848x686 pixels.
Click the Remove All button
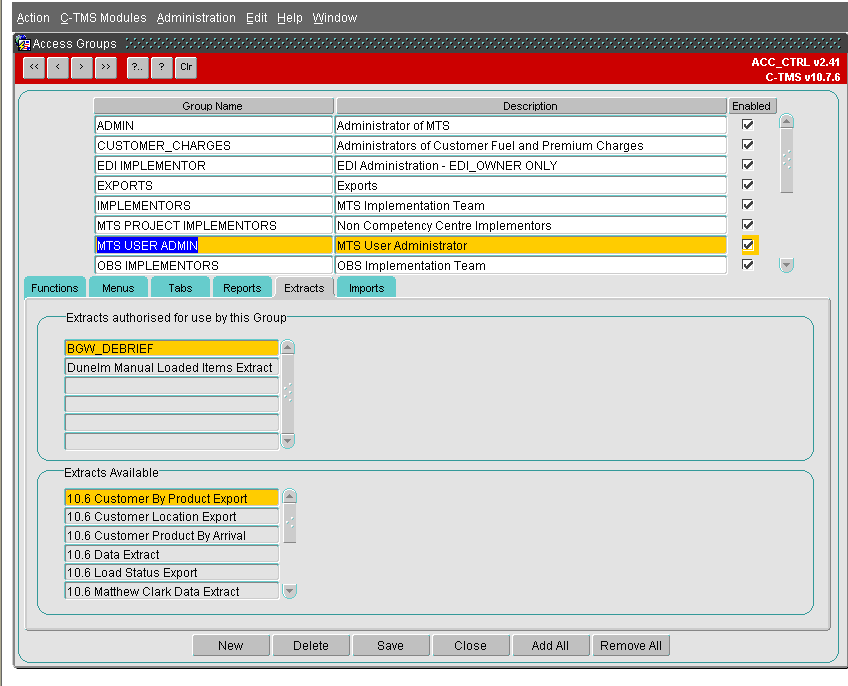631,645
